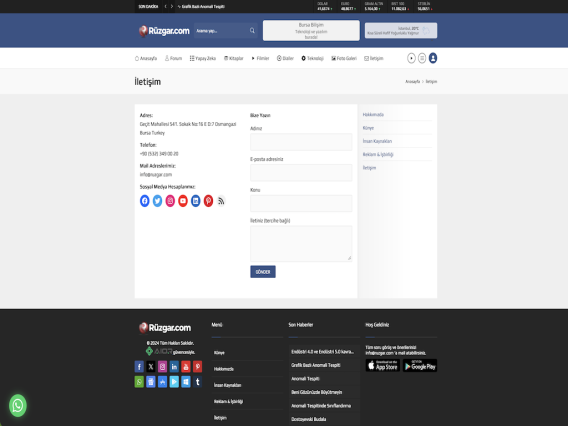Open the footer LinkedIn square icon

[174, 367]
